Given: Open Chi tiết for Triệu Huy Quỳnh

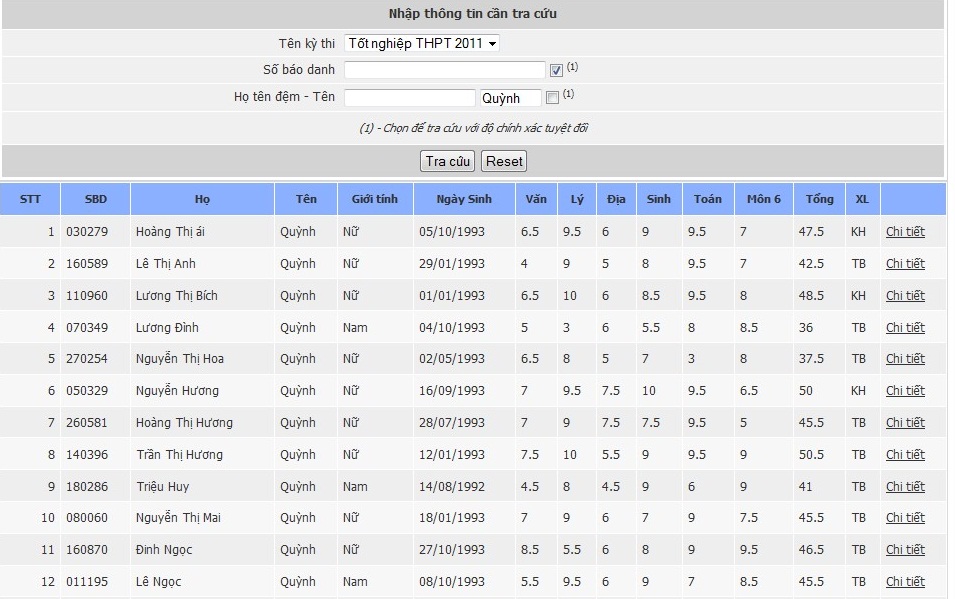Looking at the screenshot, I should [905, 486].
